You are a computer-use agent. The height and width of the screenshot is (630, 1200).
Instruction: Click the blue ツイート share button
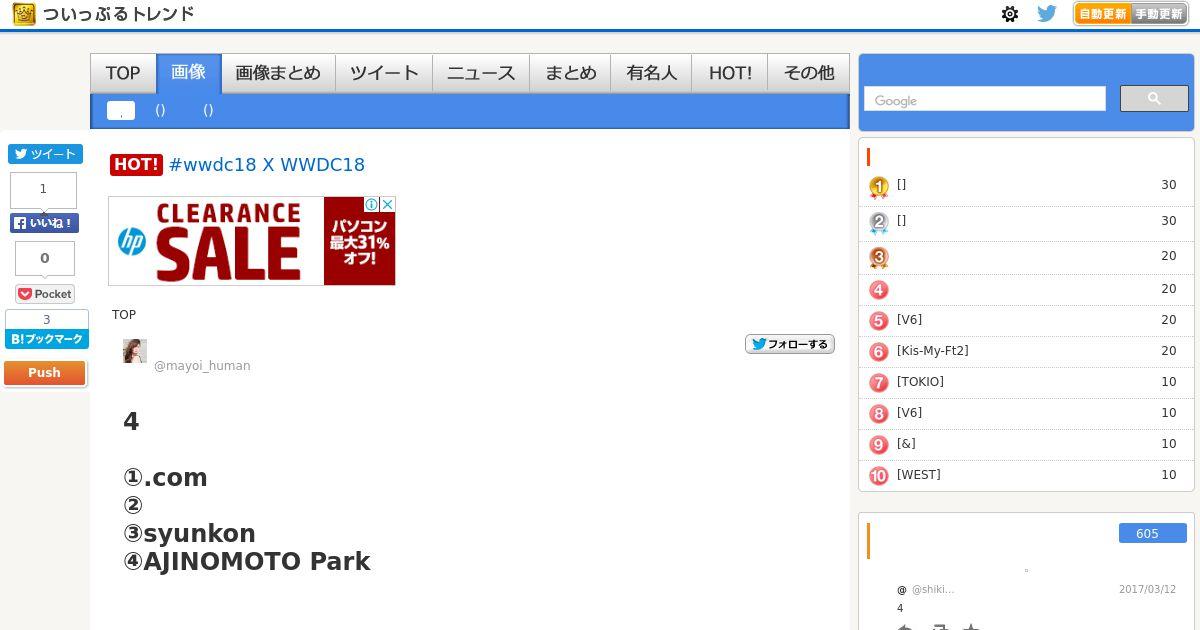45,154
